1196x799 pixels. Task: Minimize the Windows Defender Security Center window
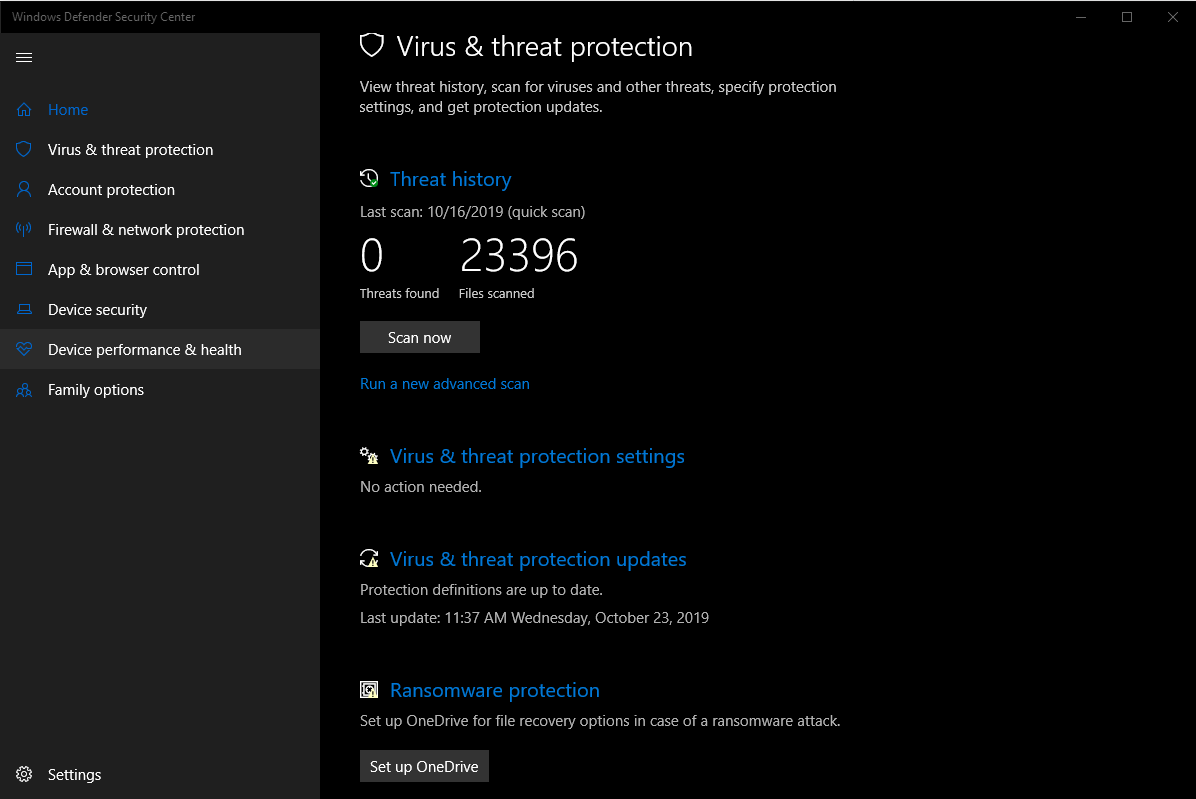pyautogui.click(x=1081, y=17)
